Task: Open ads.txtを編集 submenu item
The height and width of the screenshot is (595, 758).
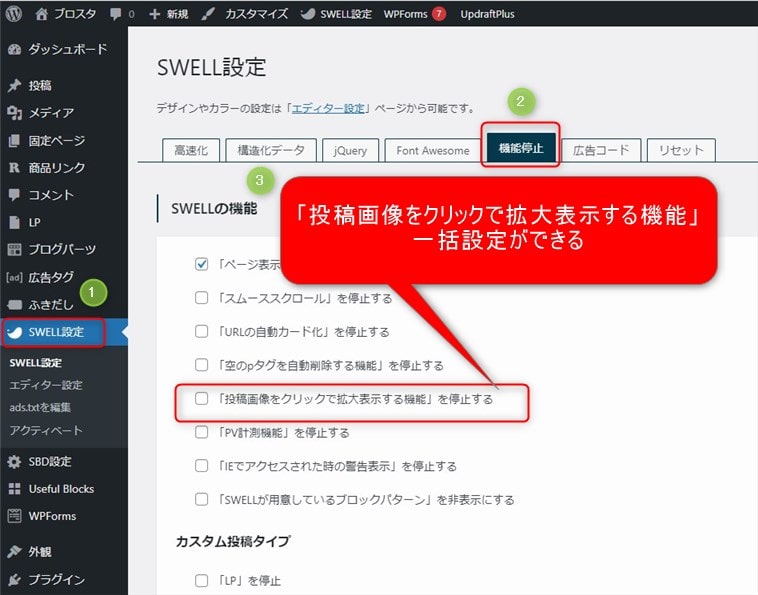Action: click(x=40, y=407)
